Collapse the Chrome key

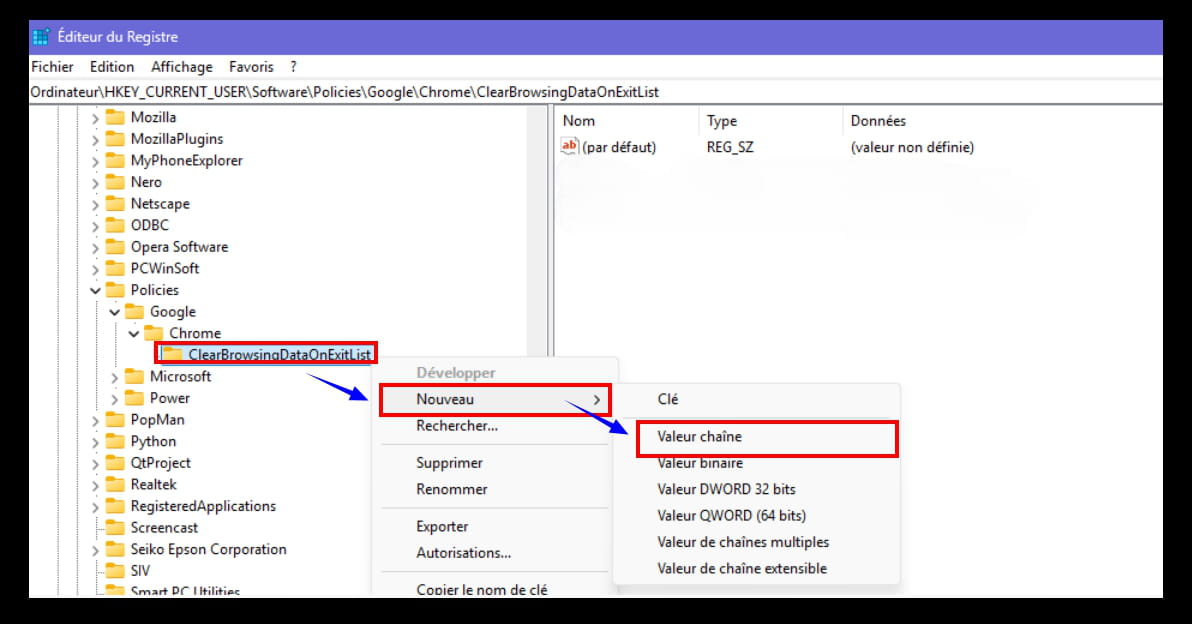point(134,333)
